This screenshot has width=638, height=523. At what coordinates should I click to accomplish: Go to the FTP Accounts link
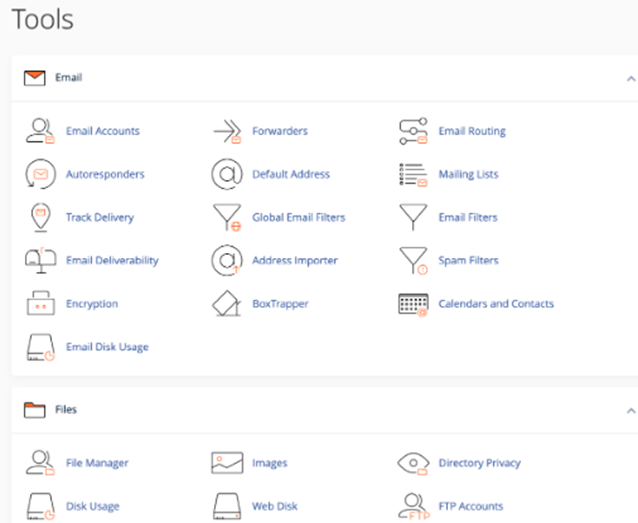[x=471, y=506]
